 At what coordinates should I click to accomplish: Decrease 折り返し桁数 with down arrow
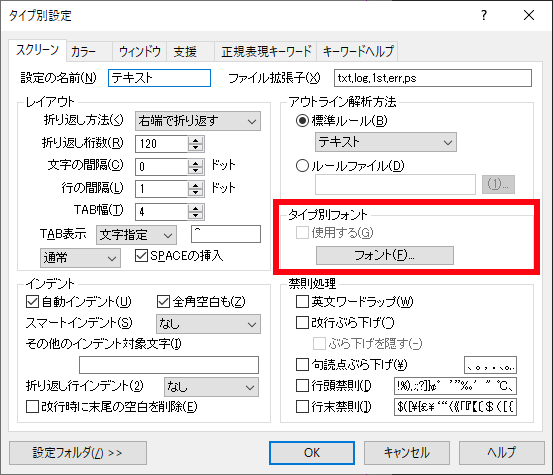195,148
